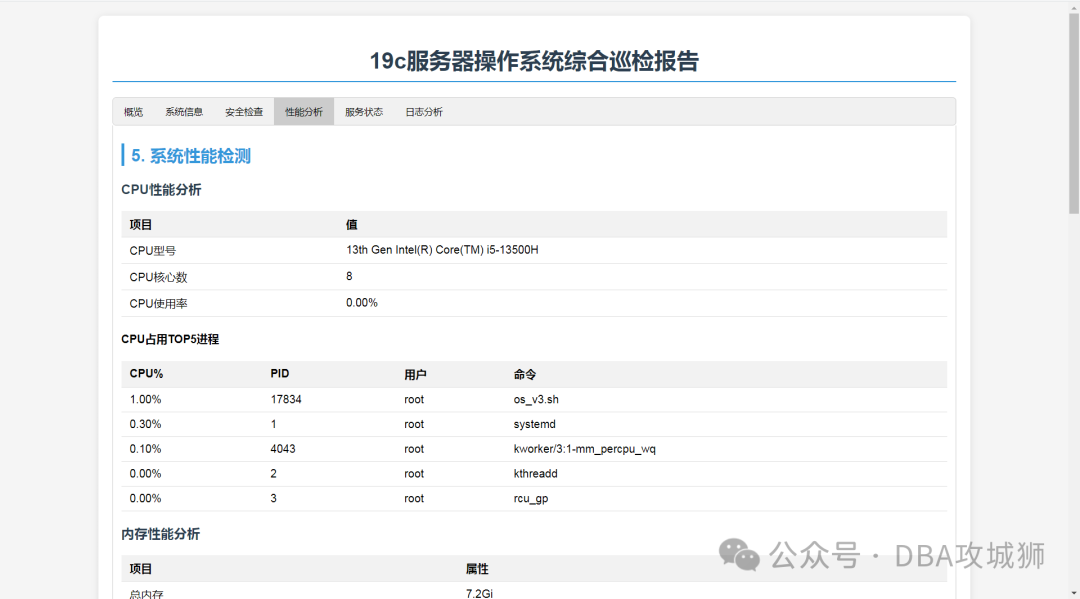Click the CPU占用TOP5进程 subheading
Image resolution: width=1080 pixels, height=599 pixels.
170,339
